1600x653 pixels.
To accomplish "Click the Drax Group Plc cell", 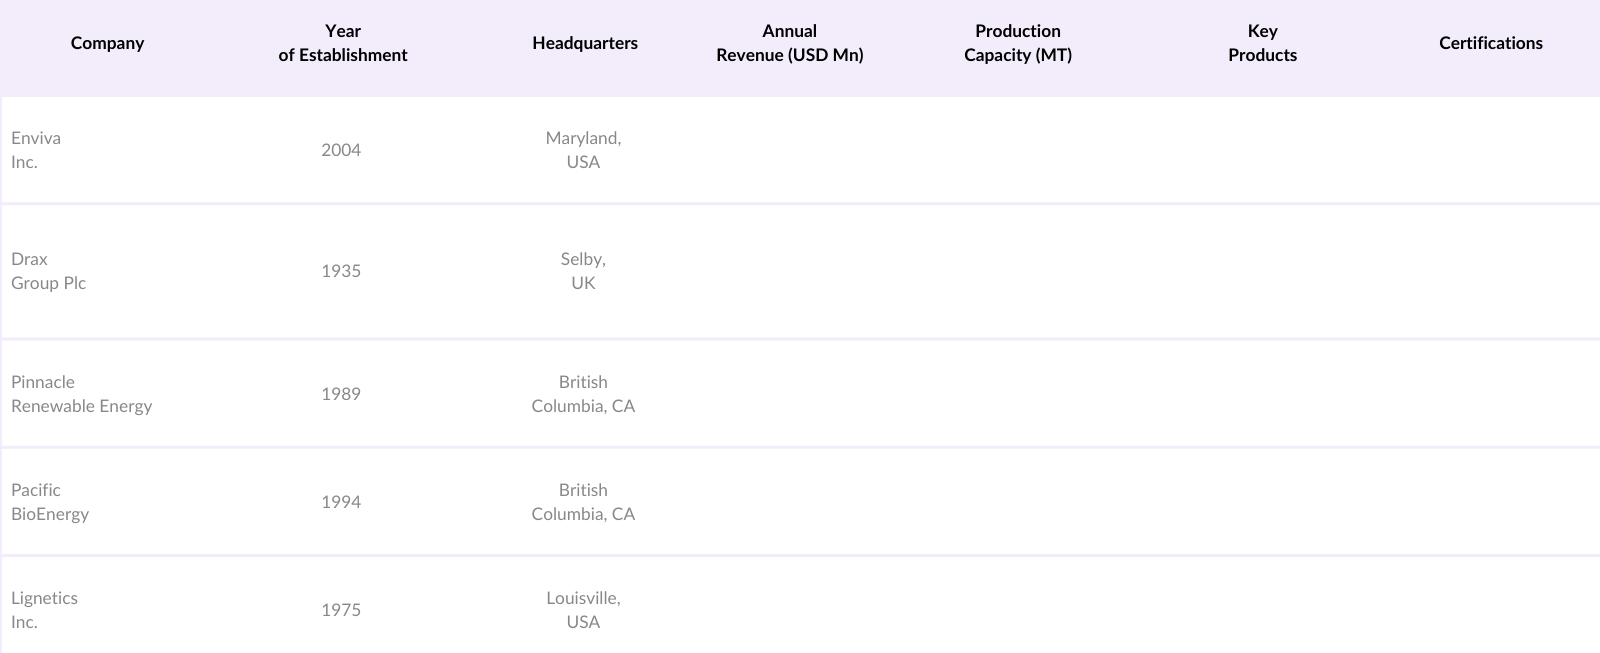I will 48,271.
